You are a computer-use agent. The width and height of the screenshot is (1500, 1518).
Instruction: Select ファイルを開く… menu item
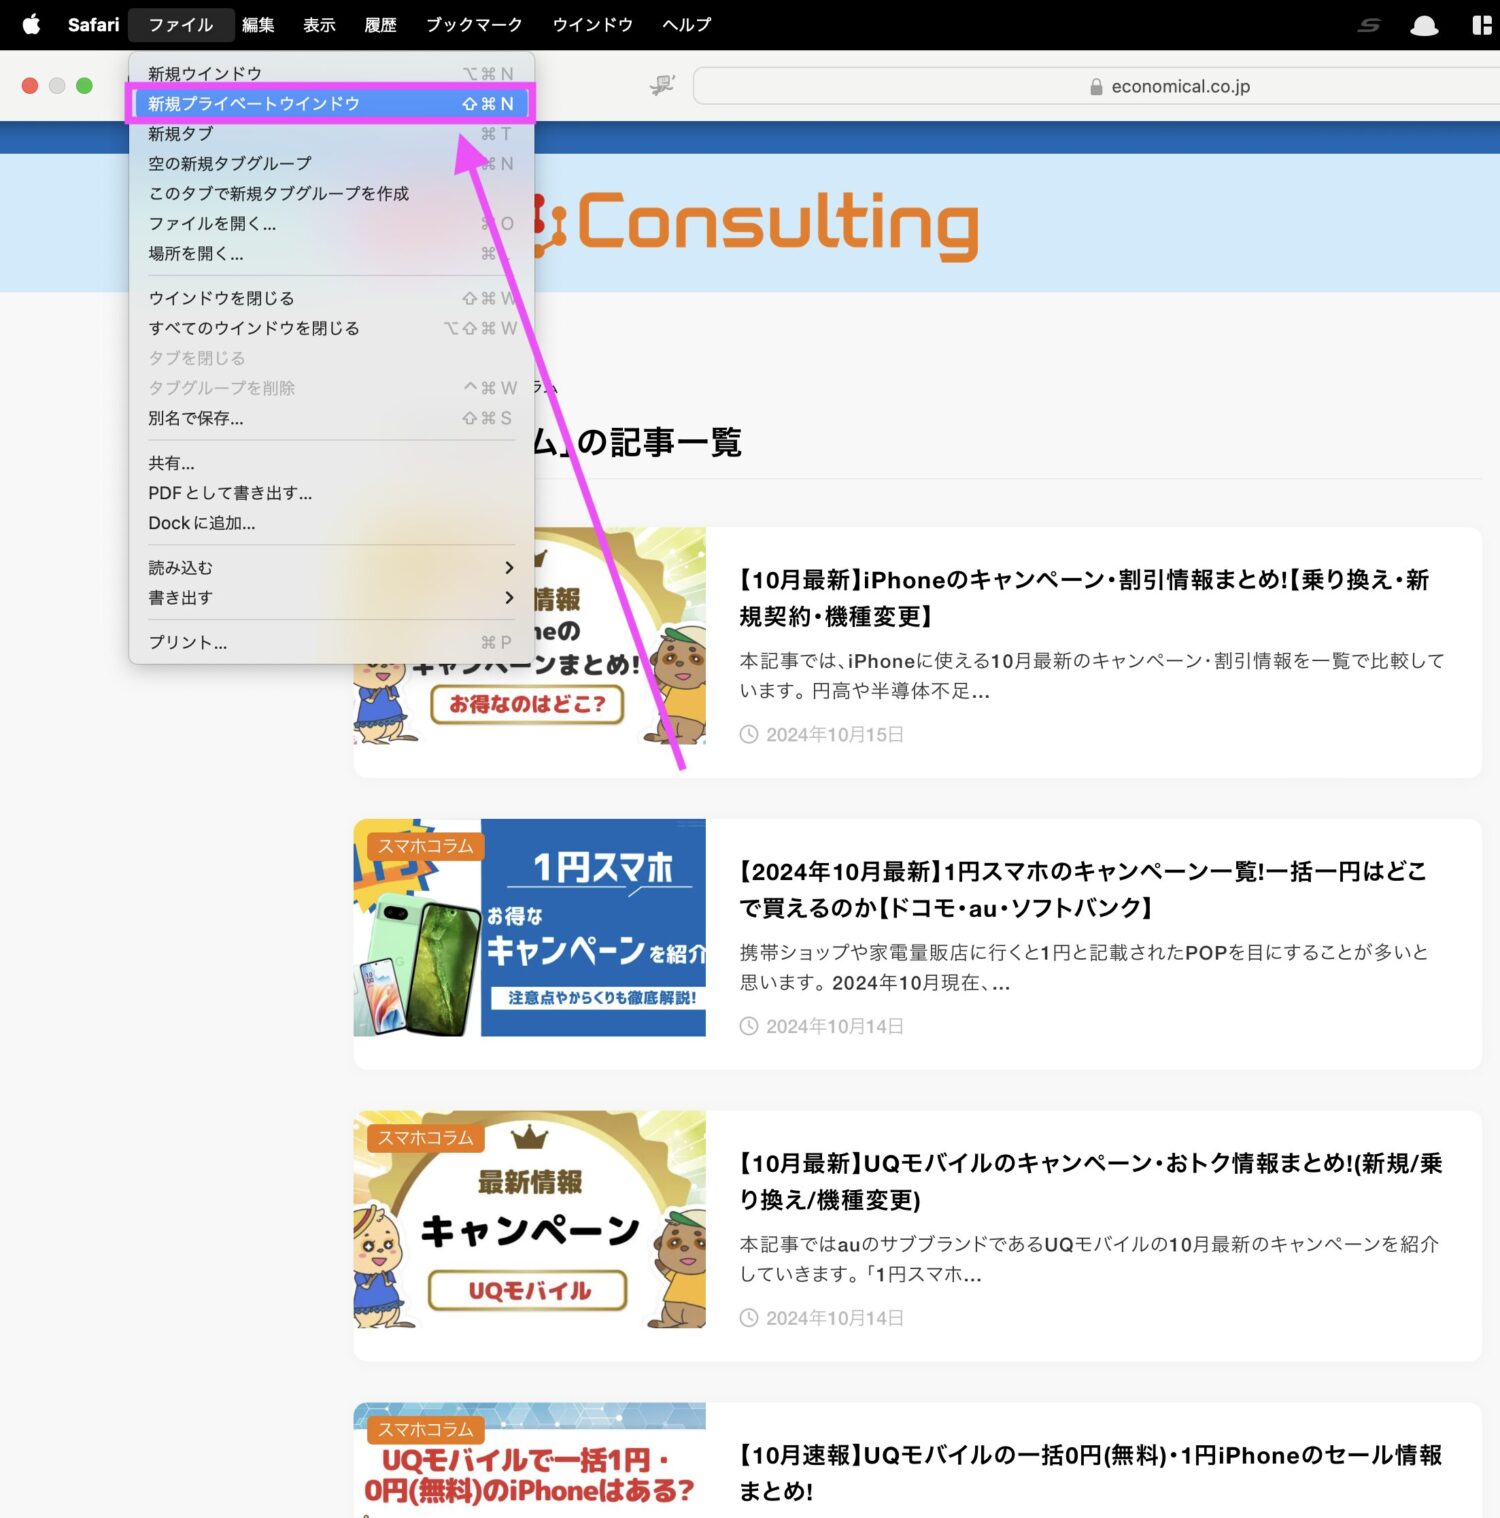331,223
